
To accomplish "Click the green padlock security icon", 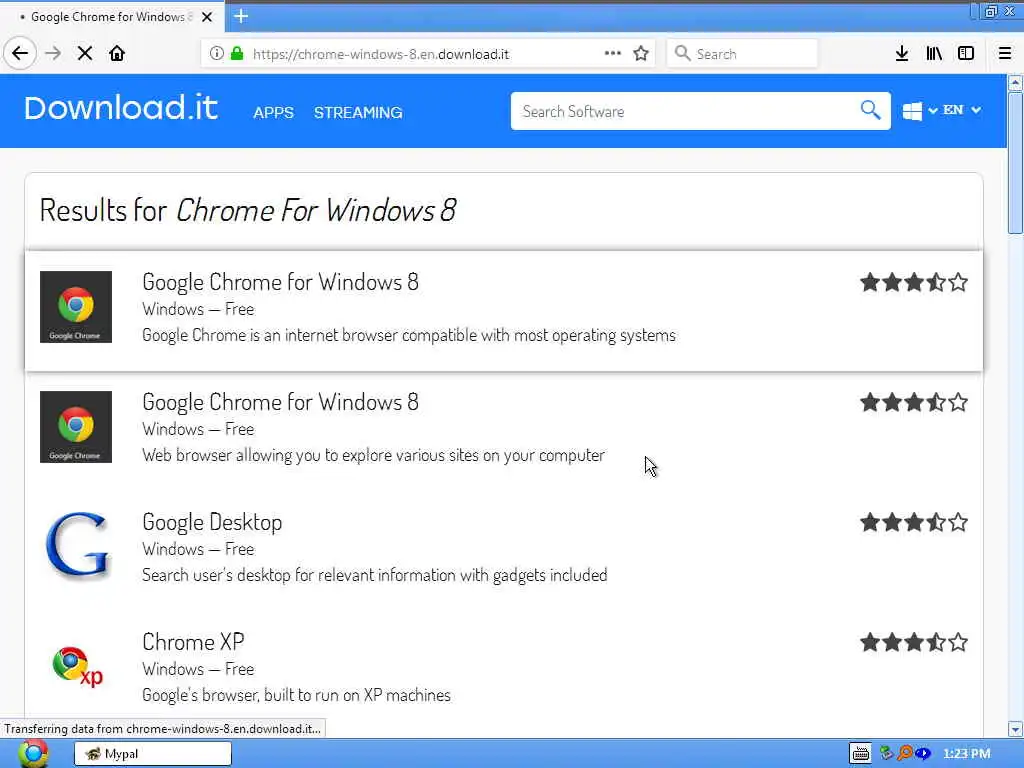I will pyautogui.click(x=237, y=54).
